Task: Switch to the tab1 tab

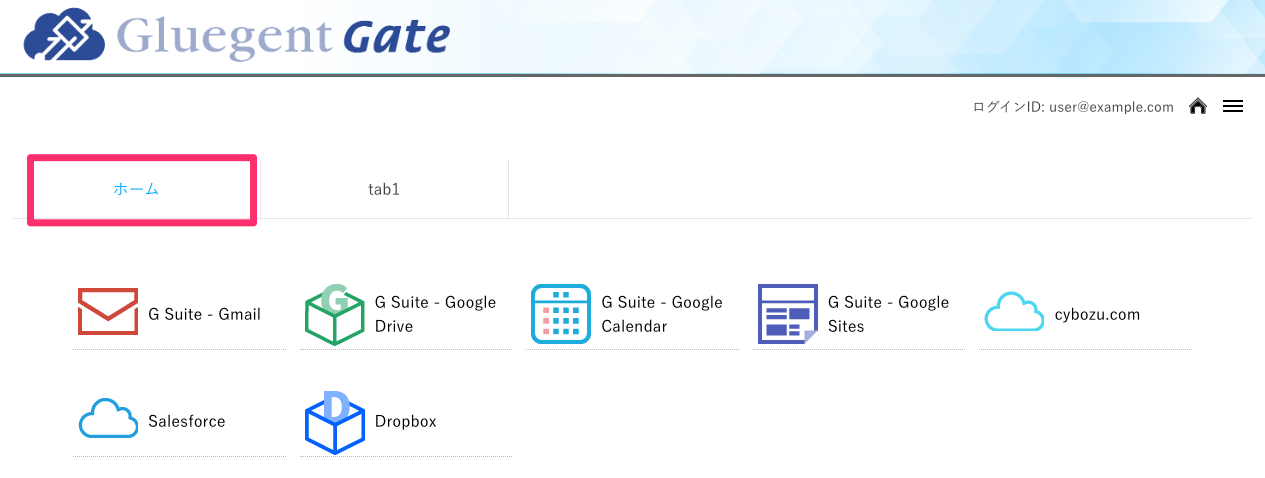Action: click(x=384, y=189)
